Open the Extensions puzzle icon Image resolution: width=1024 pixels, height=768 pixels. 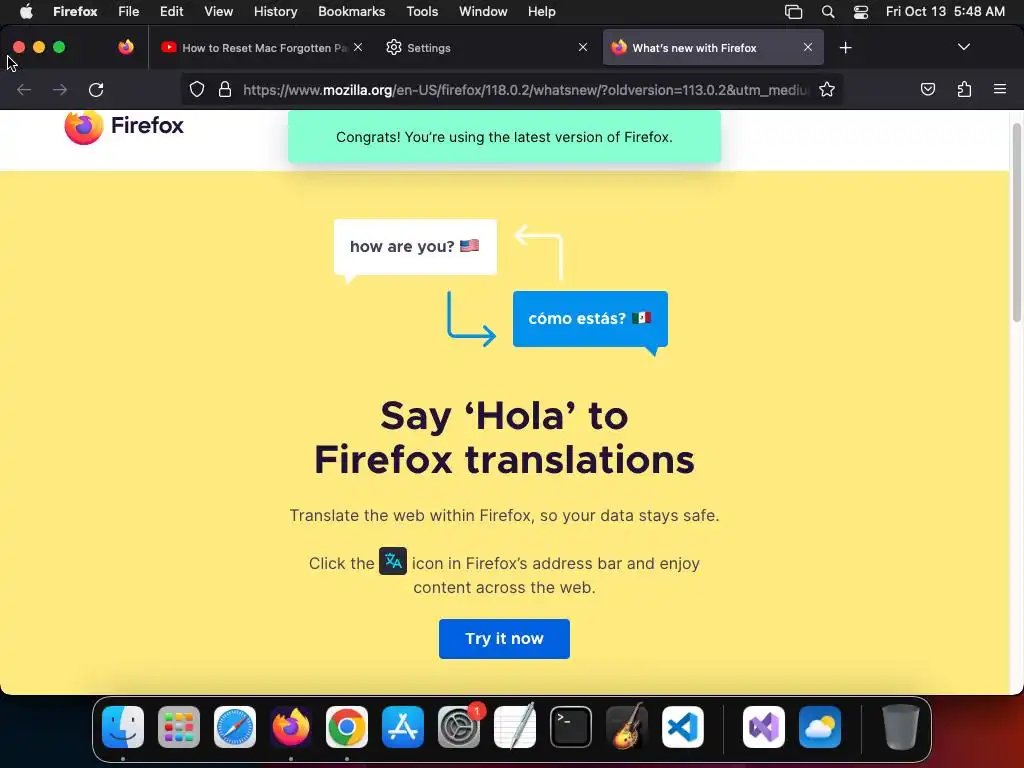click(x=964, y=89)
